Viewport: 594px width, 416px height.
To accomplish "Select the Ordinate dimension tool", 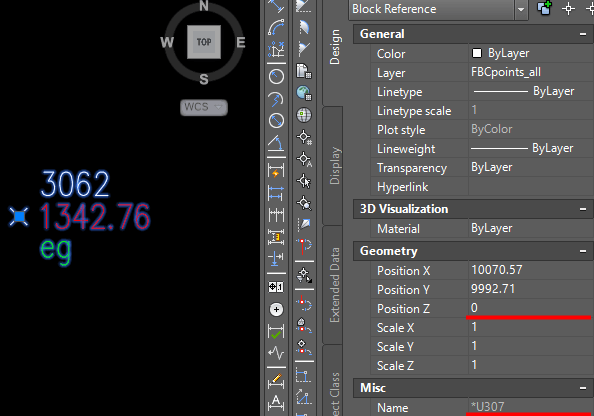I will pos(276,49).
